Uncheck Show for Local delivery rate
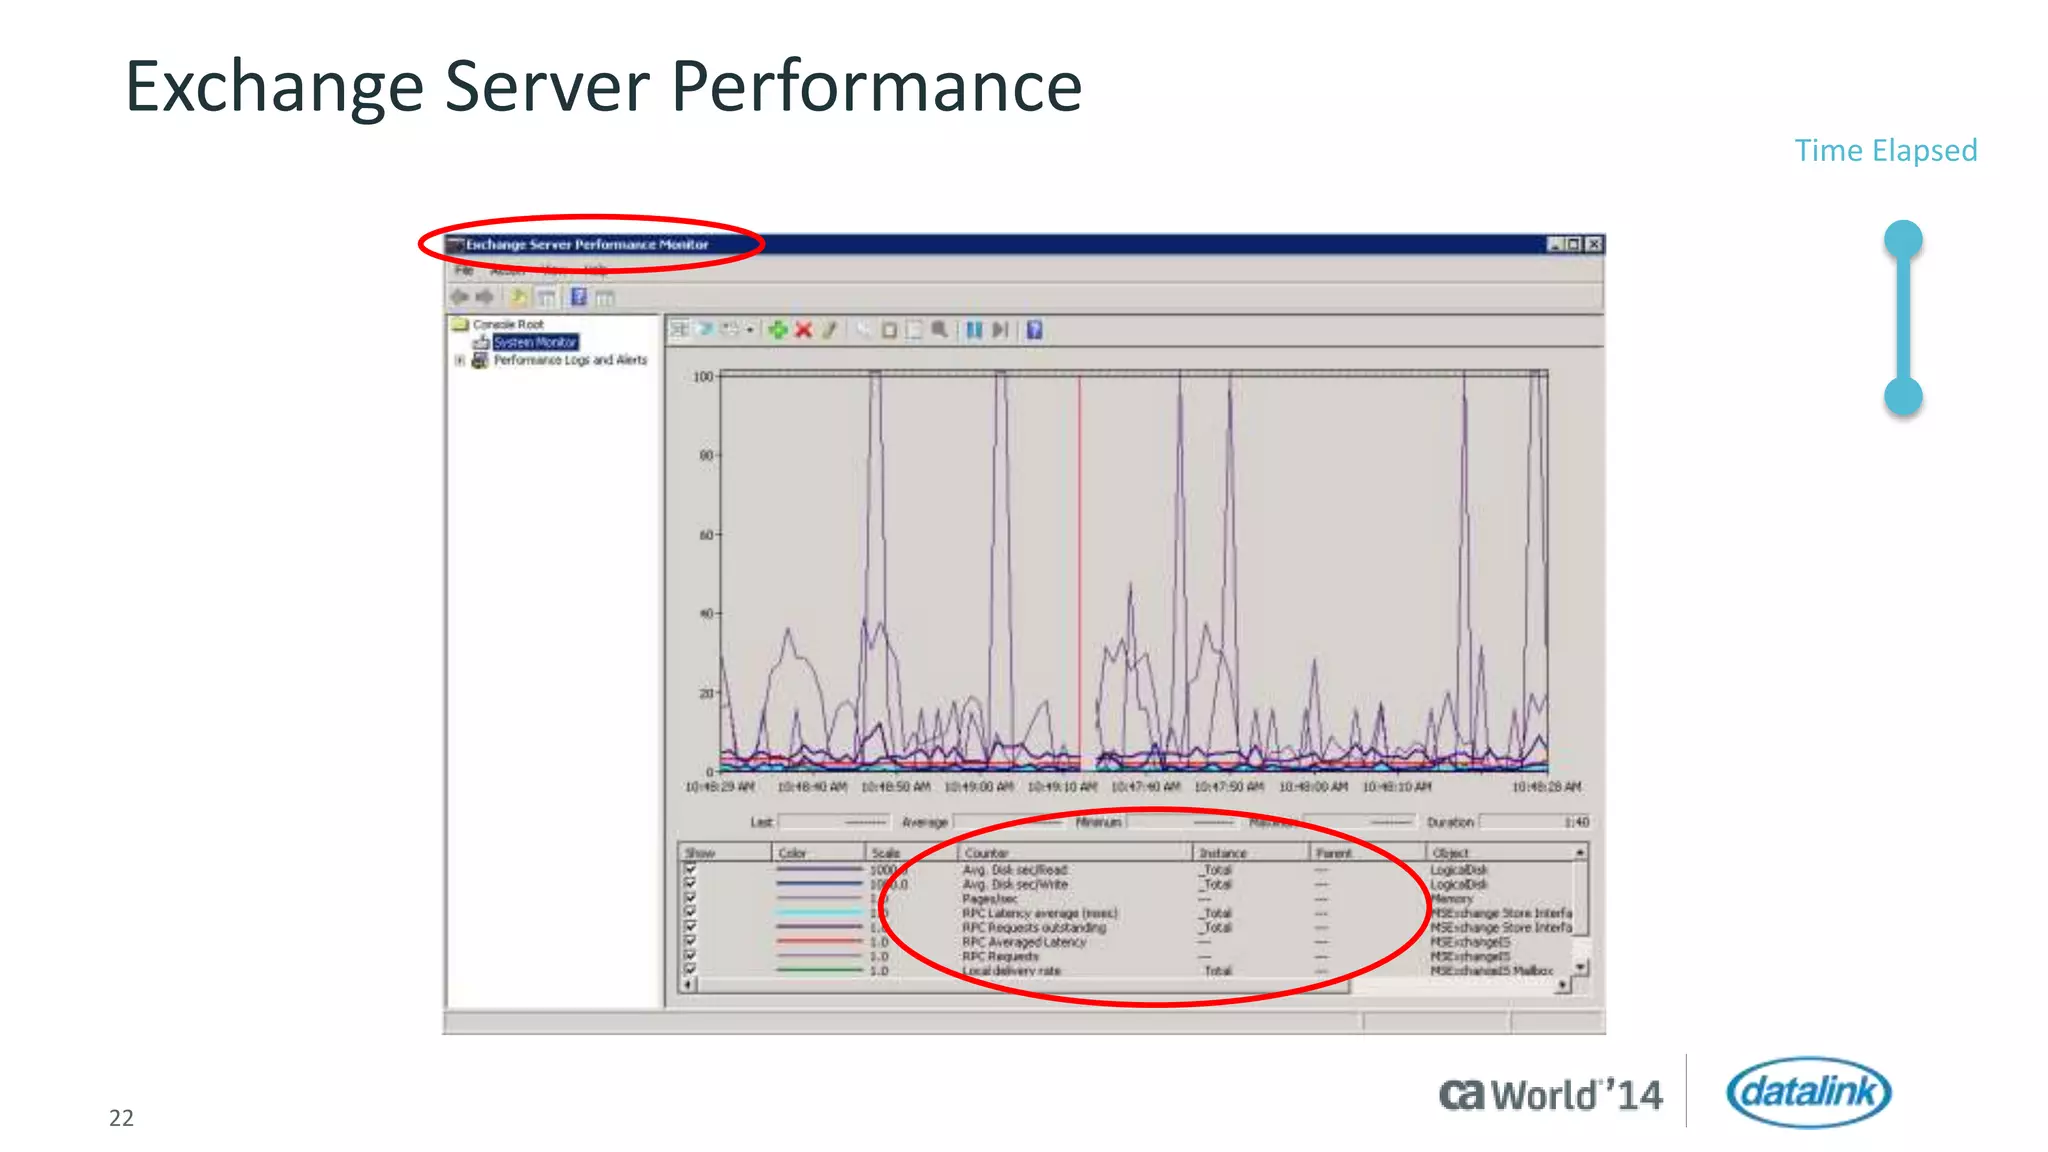 tap(690, 969)
